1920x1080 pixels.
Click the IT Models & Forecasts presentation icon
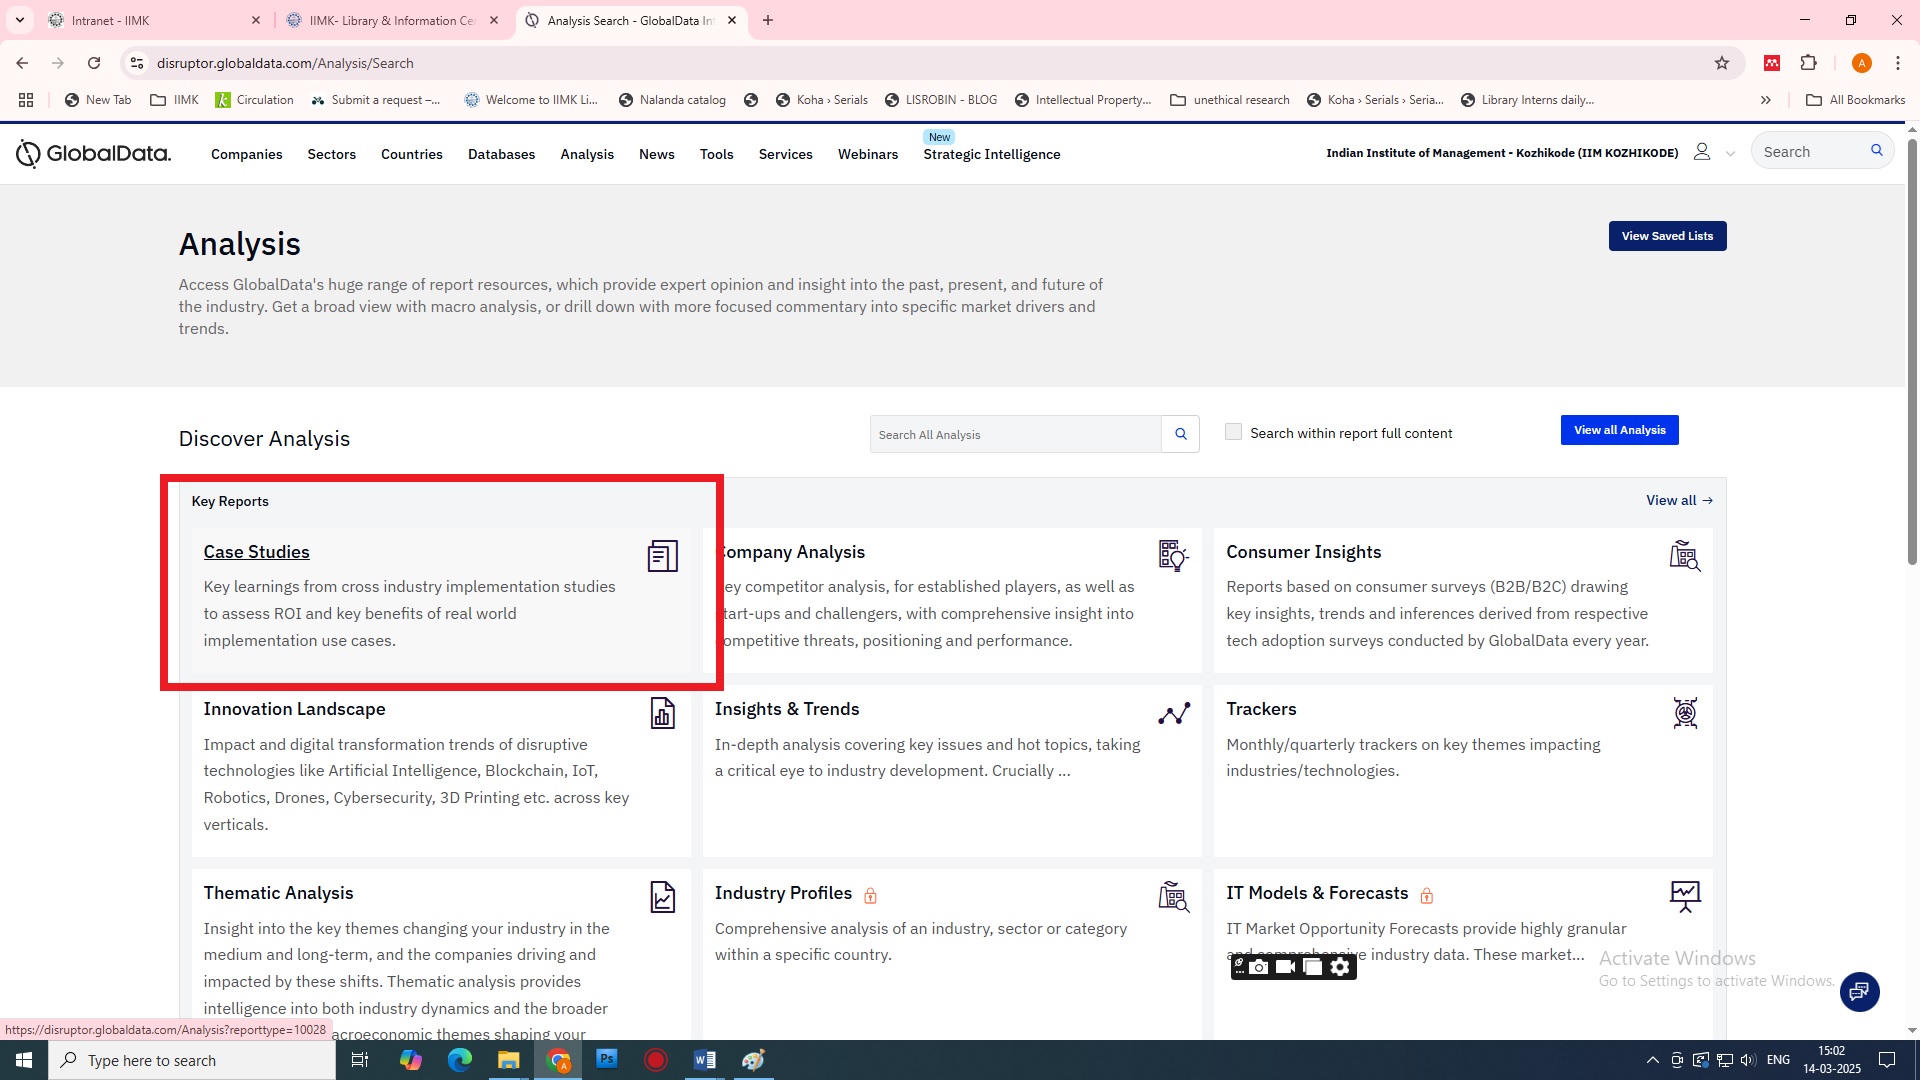click(1685, 896)
